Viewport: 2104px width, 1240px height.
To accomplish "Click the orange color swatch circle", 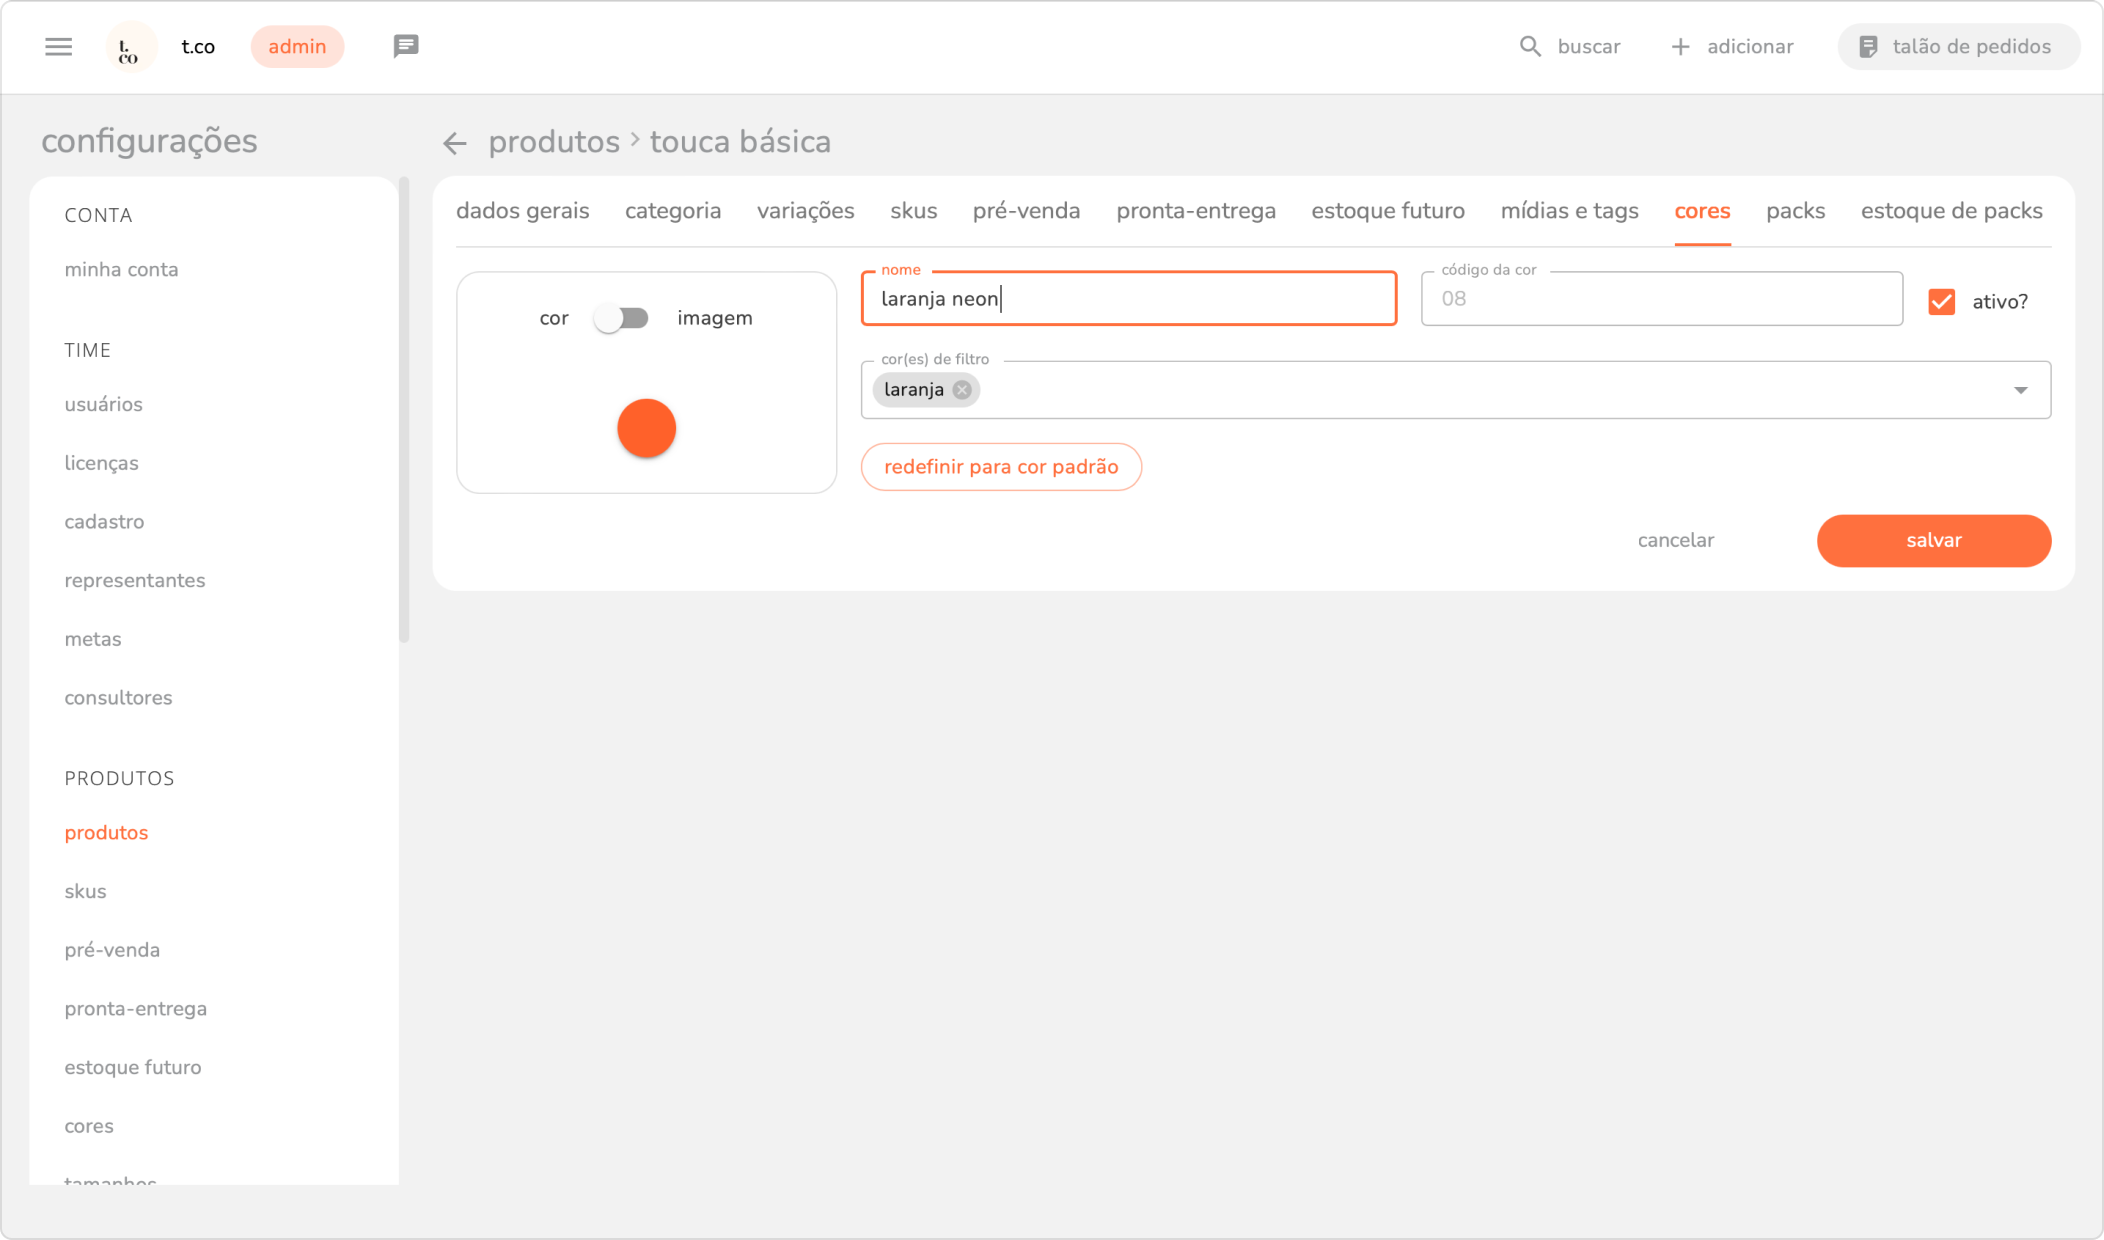I will [x=646, y=428].
